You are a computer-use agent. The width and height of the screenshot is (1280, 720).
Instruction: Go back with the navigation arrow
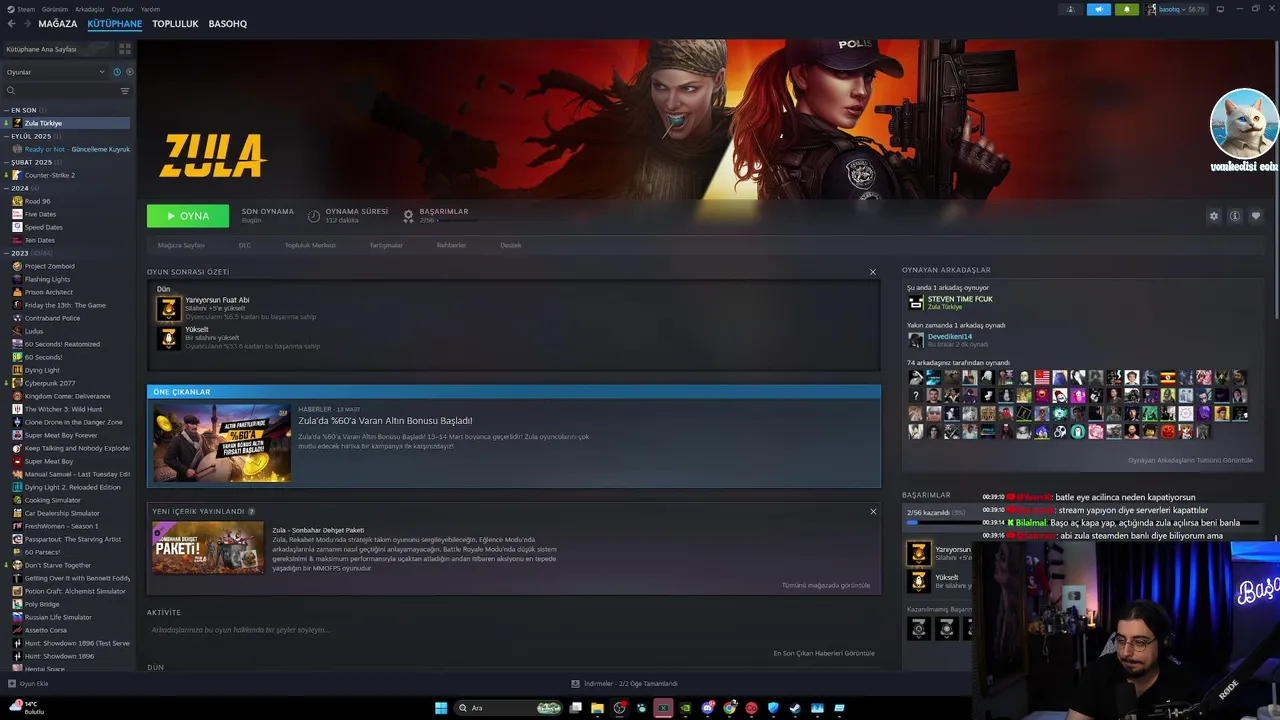pos(12,24)
